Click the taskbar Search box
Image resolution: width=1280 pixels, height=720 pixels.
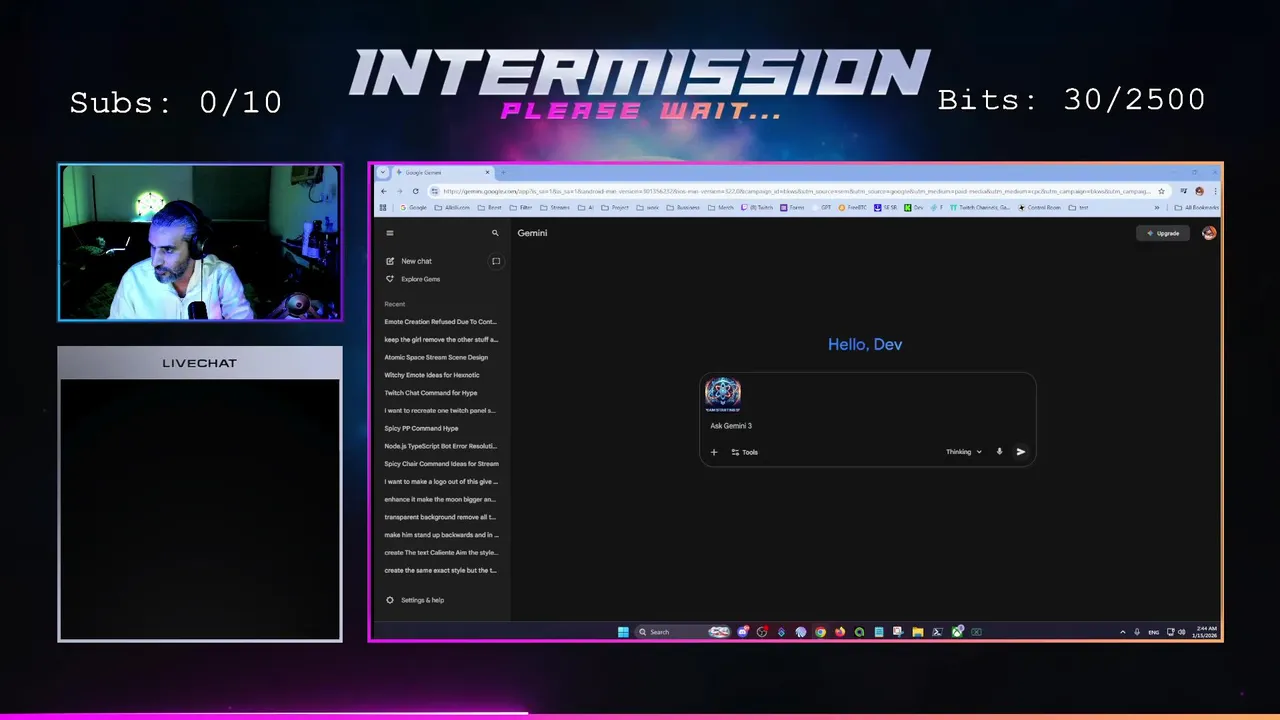coord(685,632)
